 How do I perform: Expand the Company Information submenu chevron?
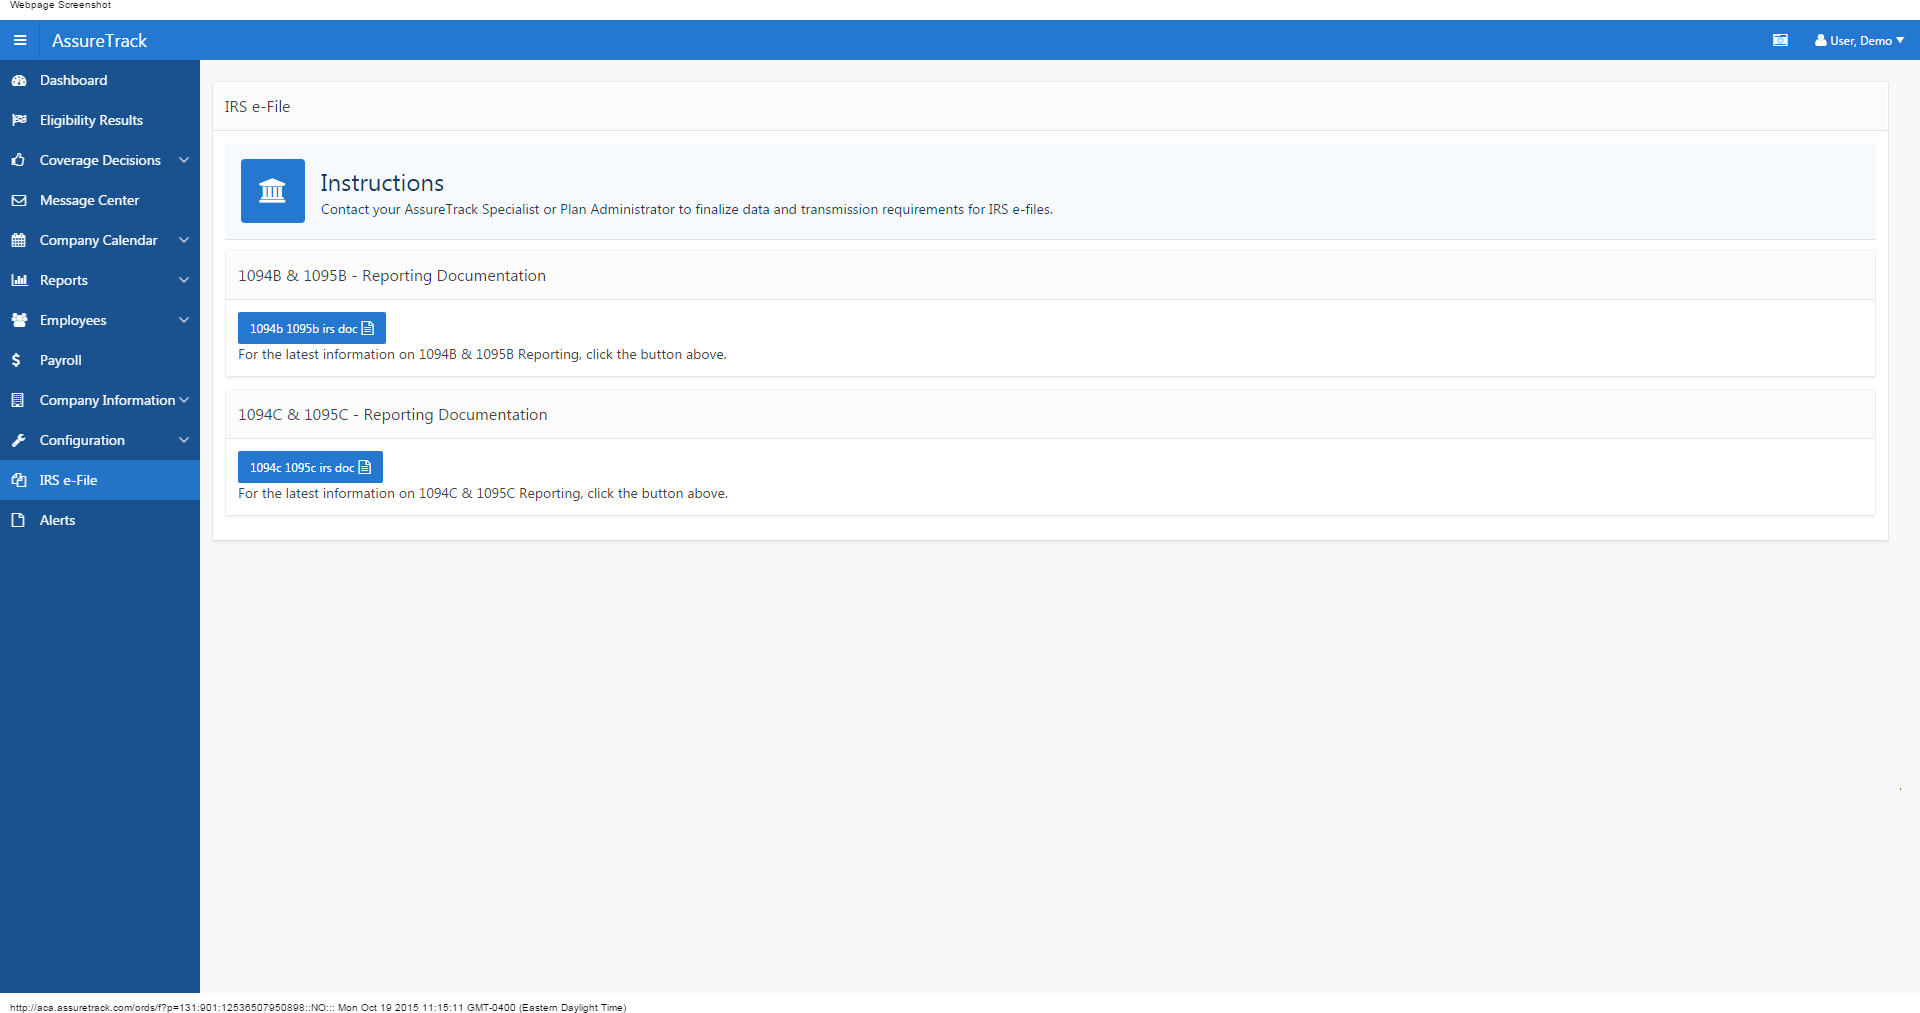tap(184, 400)
